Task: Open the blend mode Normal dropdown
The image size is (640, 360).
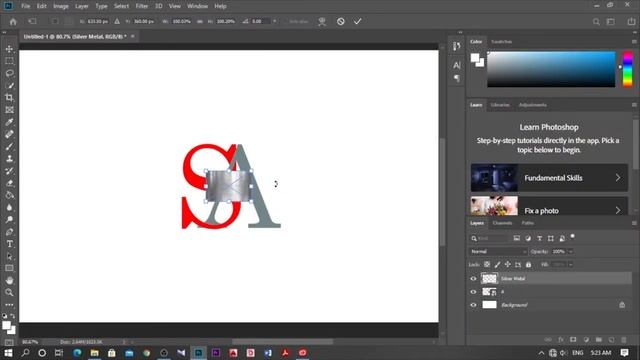Action: pos(498,251)
